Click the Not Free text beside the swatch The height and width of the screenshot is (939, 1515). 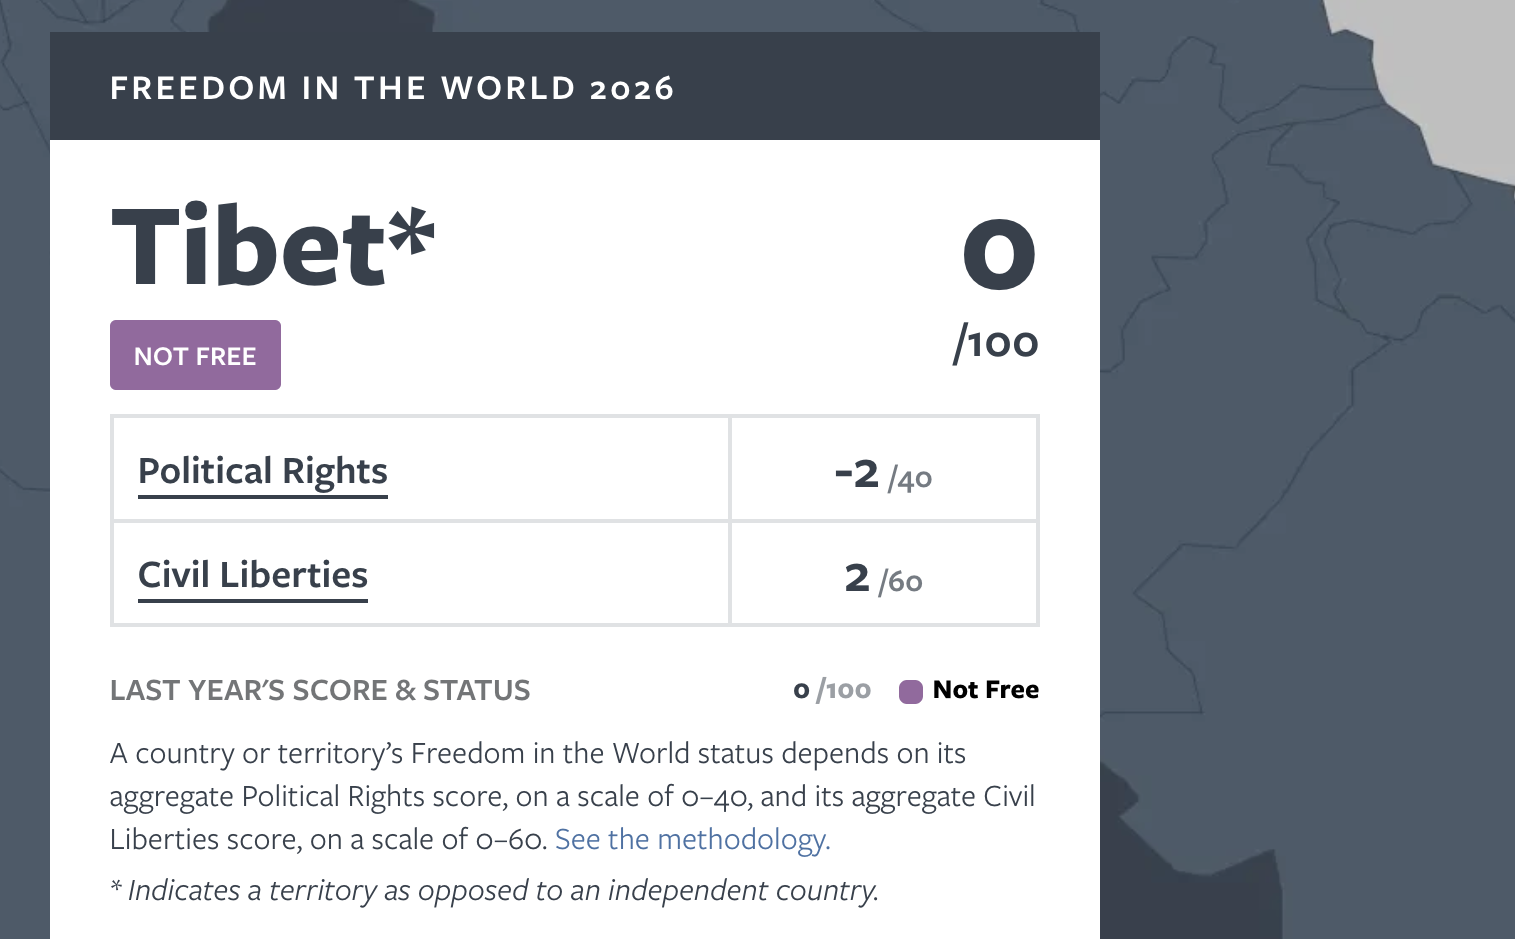(x=985, y=690)
